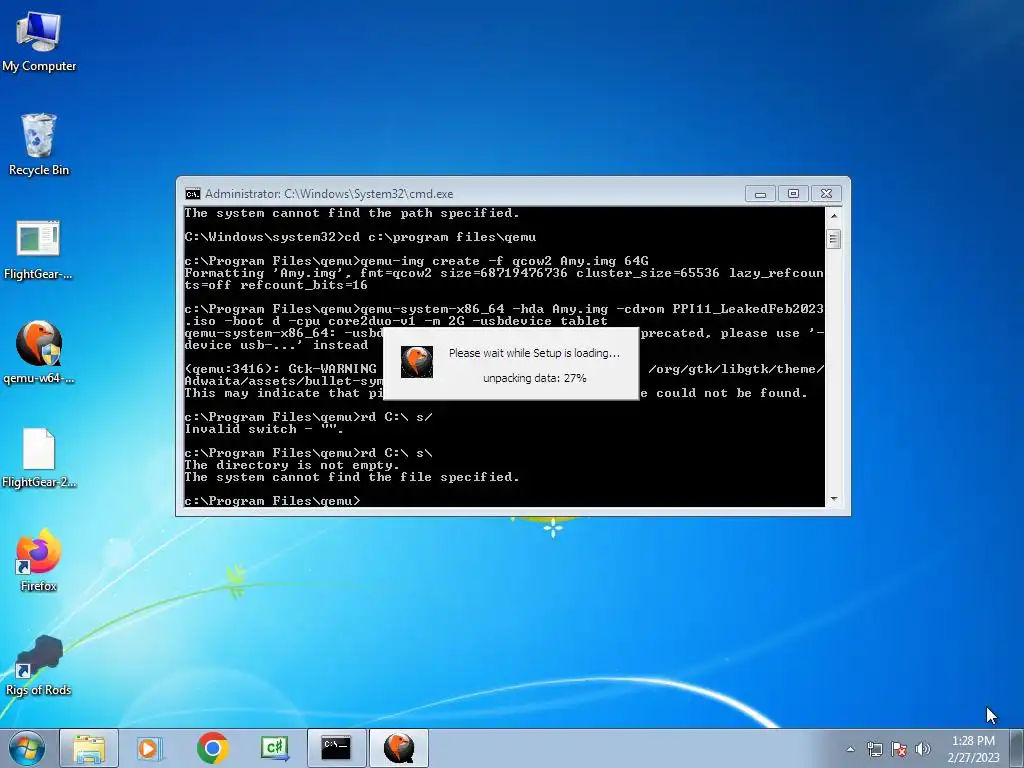The image size is (1024, 768).
Task: Click the cmd scrollbar down arrow
Action: point(833,499)
